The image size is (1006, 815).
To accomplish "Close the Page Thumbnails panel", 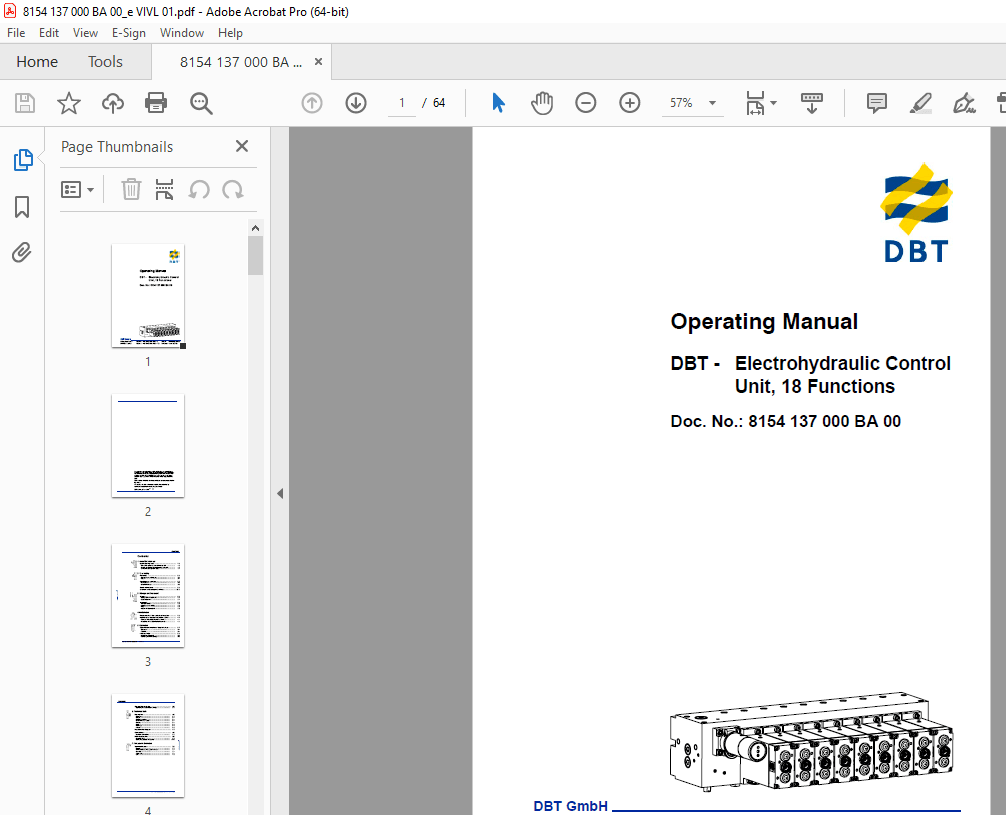I will 241,146.
